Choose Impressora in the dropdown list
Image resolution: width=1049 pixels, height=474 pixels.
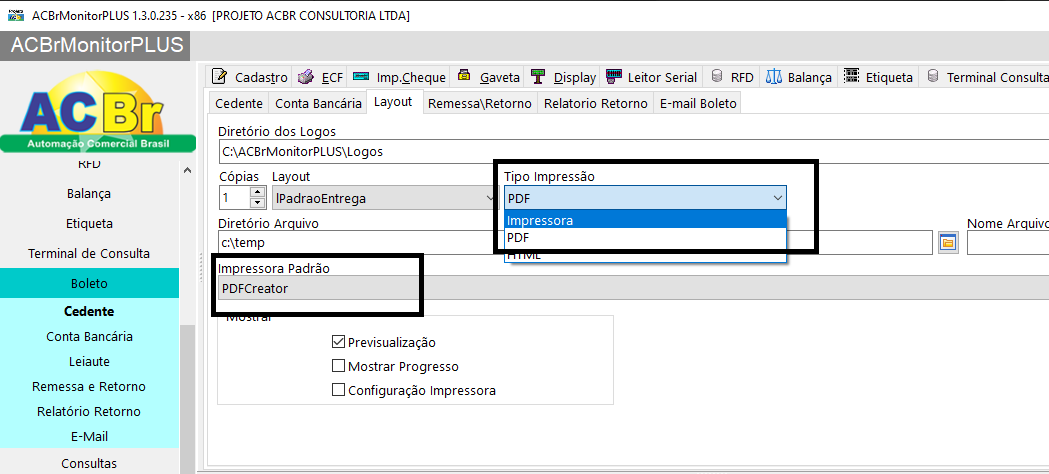pyautogui.click(x=645, y=221)
